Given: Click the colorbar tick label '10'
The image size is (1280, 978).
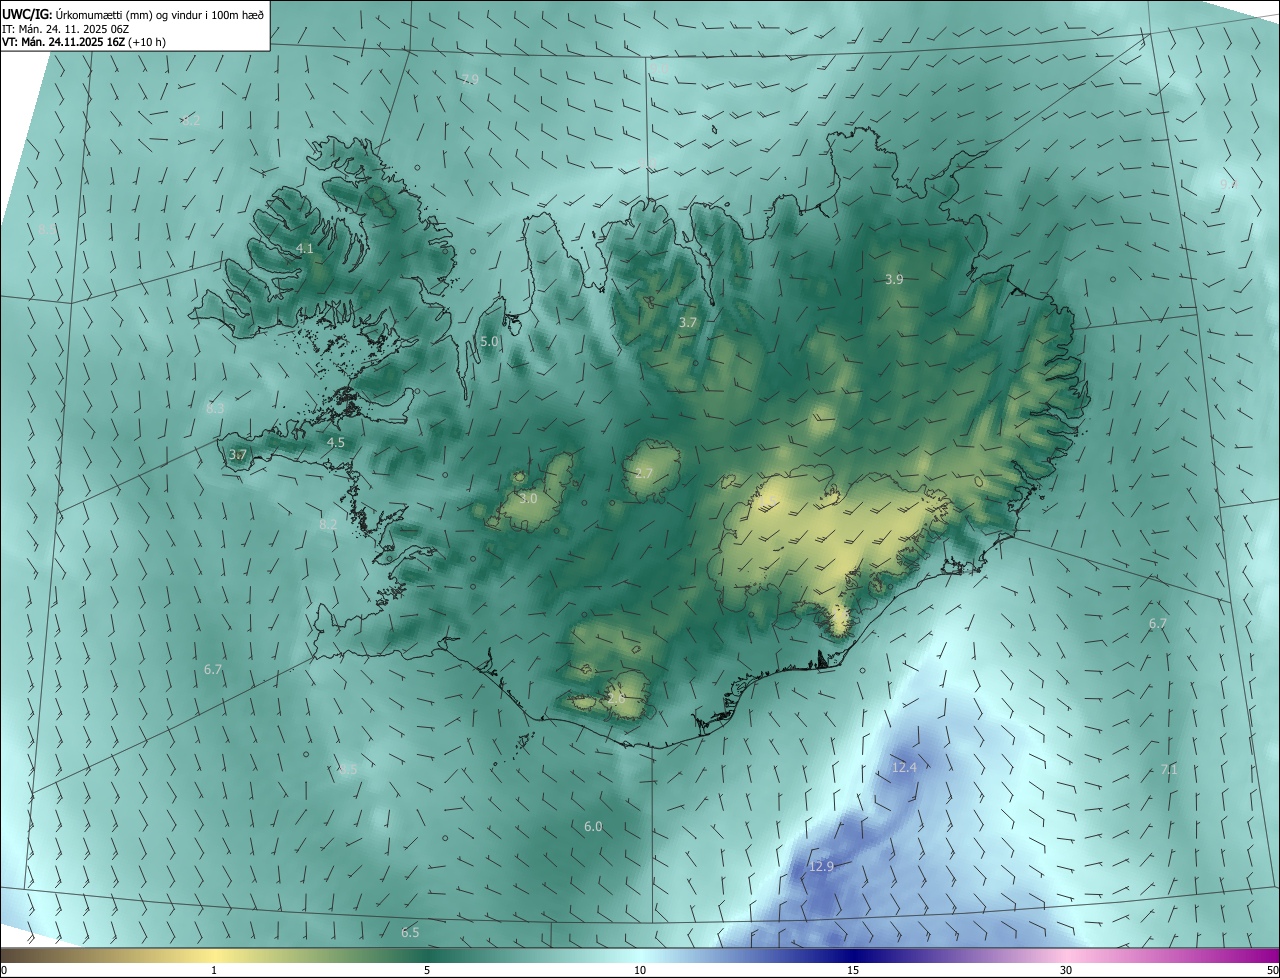Looking at the screenshot, I should [x=640, y=971].
